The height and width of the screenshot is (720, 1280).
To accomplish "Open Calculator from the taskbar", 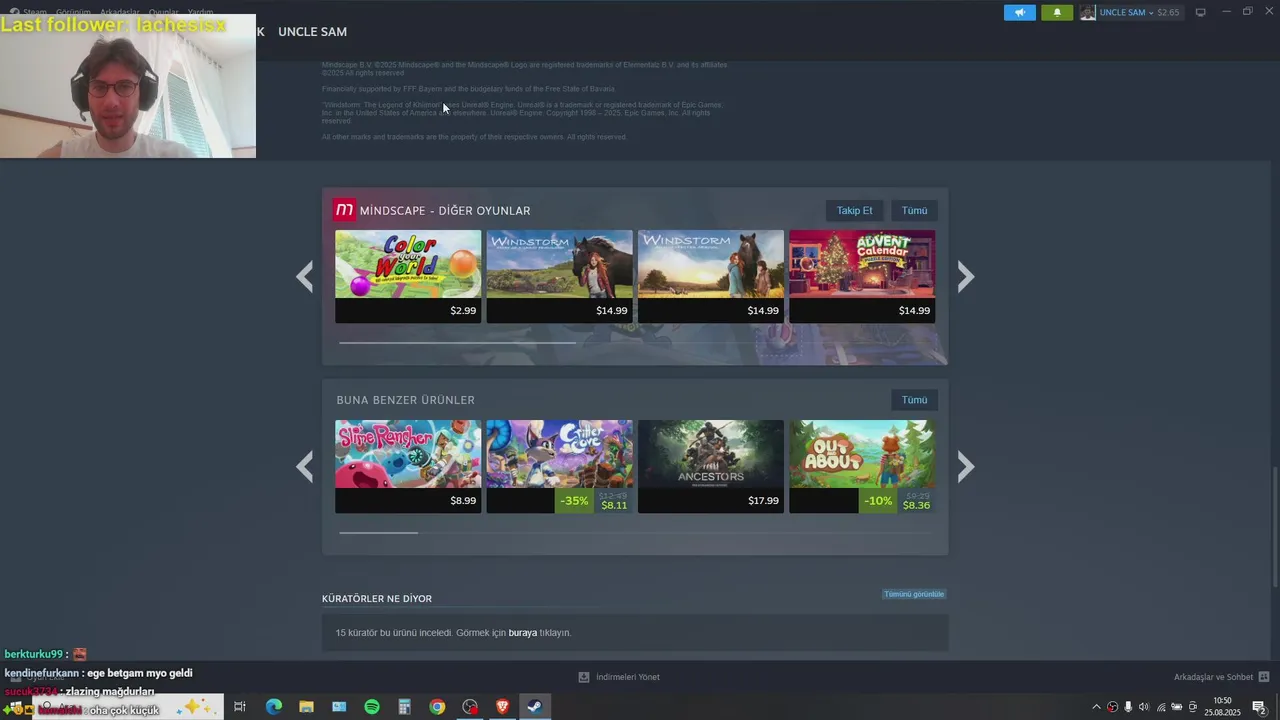I will tap(404, 707).
